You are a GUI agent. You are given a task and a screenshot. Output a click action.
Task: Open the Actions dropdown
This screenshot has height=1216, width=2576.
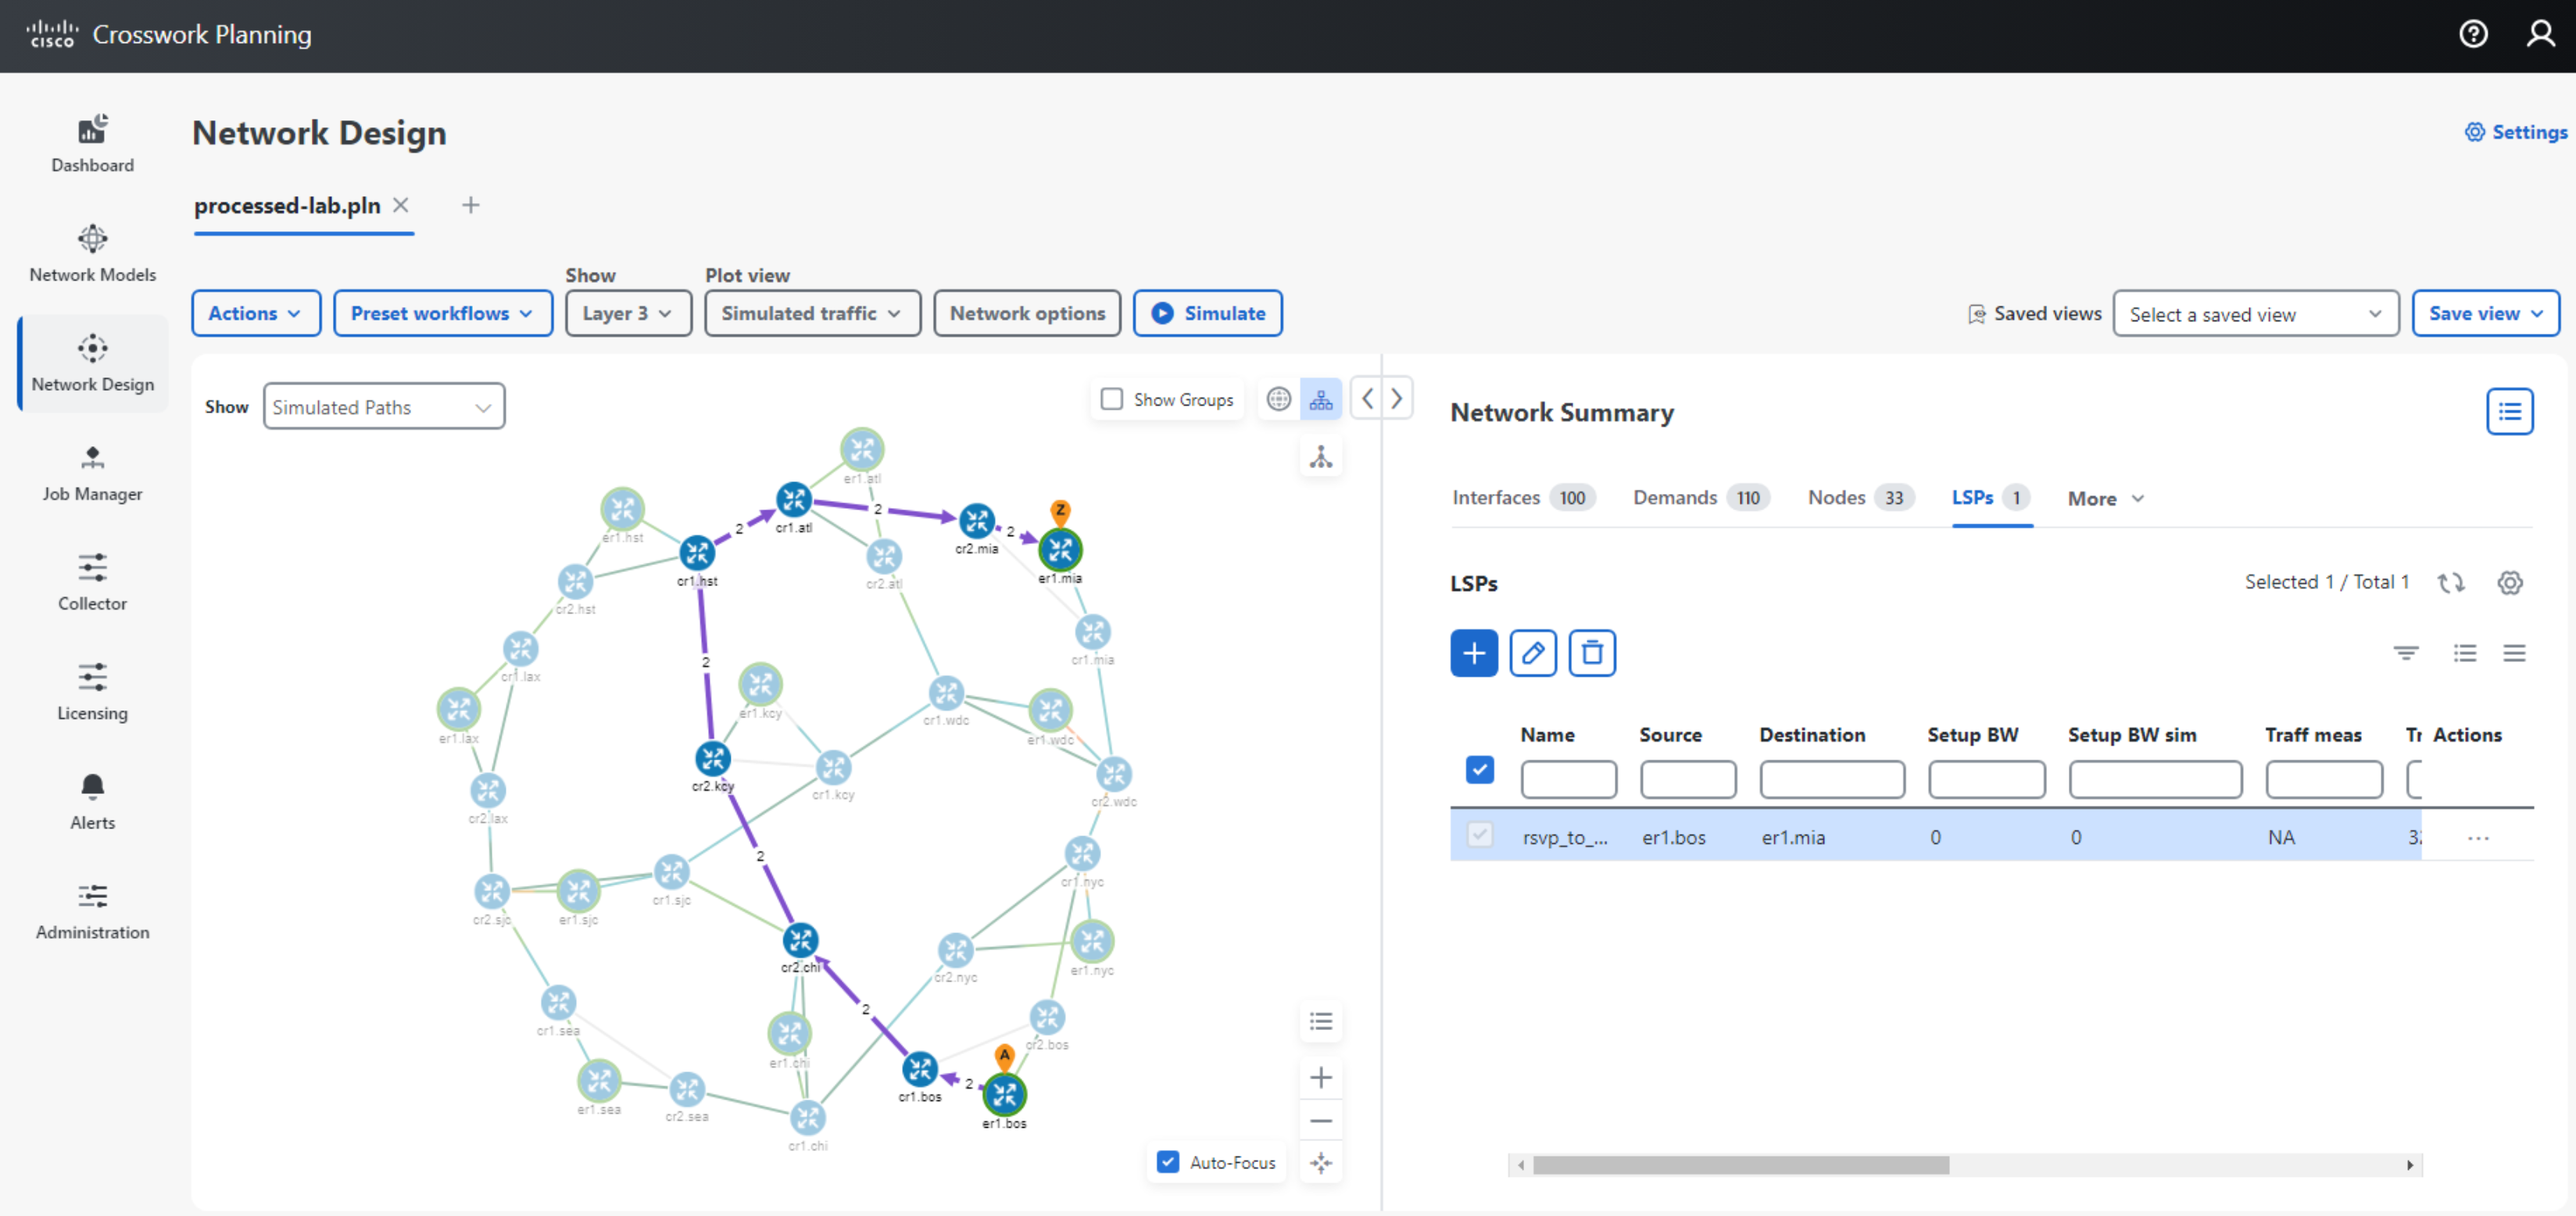point(256,313)
